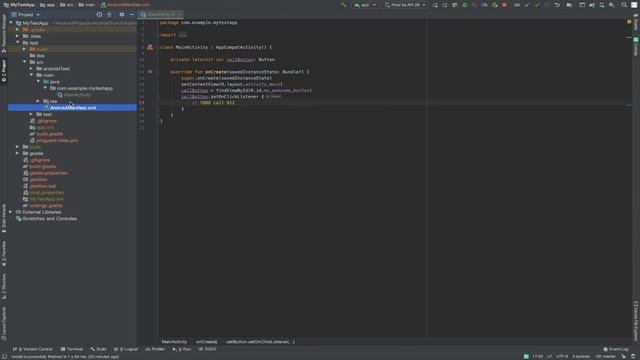Viewport: 640px width, 360px height.
Task: Collapse the app module folder
Action: click(18, 42)
